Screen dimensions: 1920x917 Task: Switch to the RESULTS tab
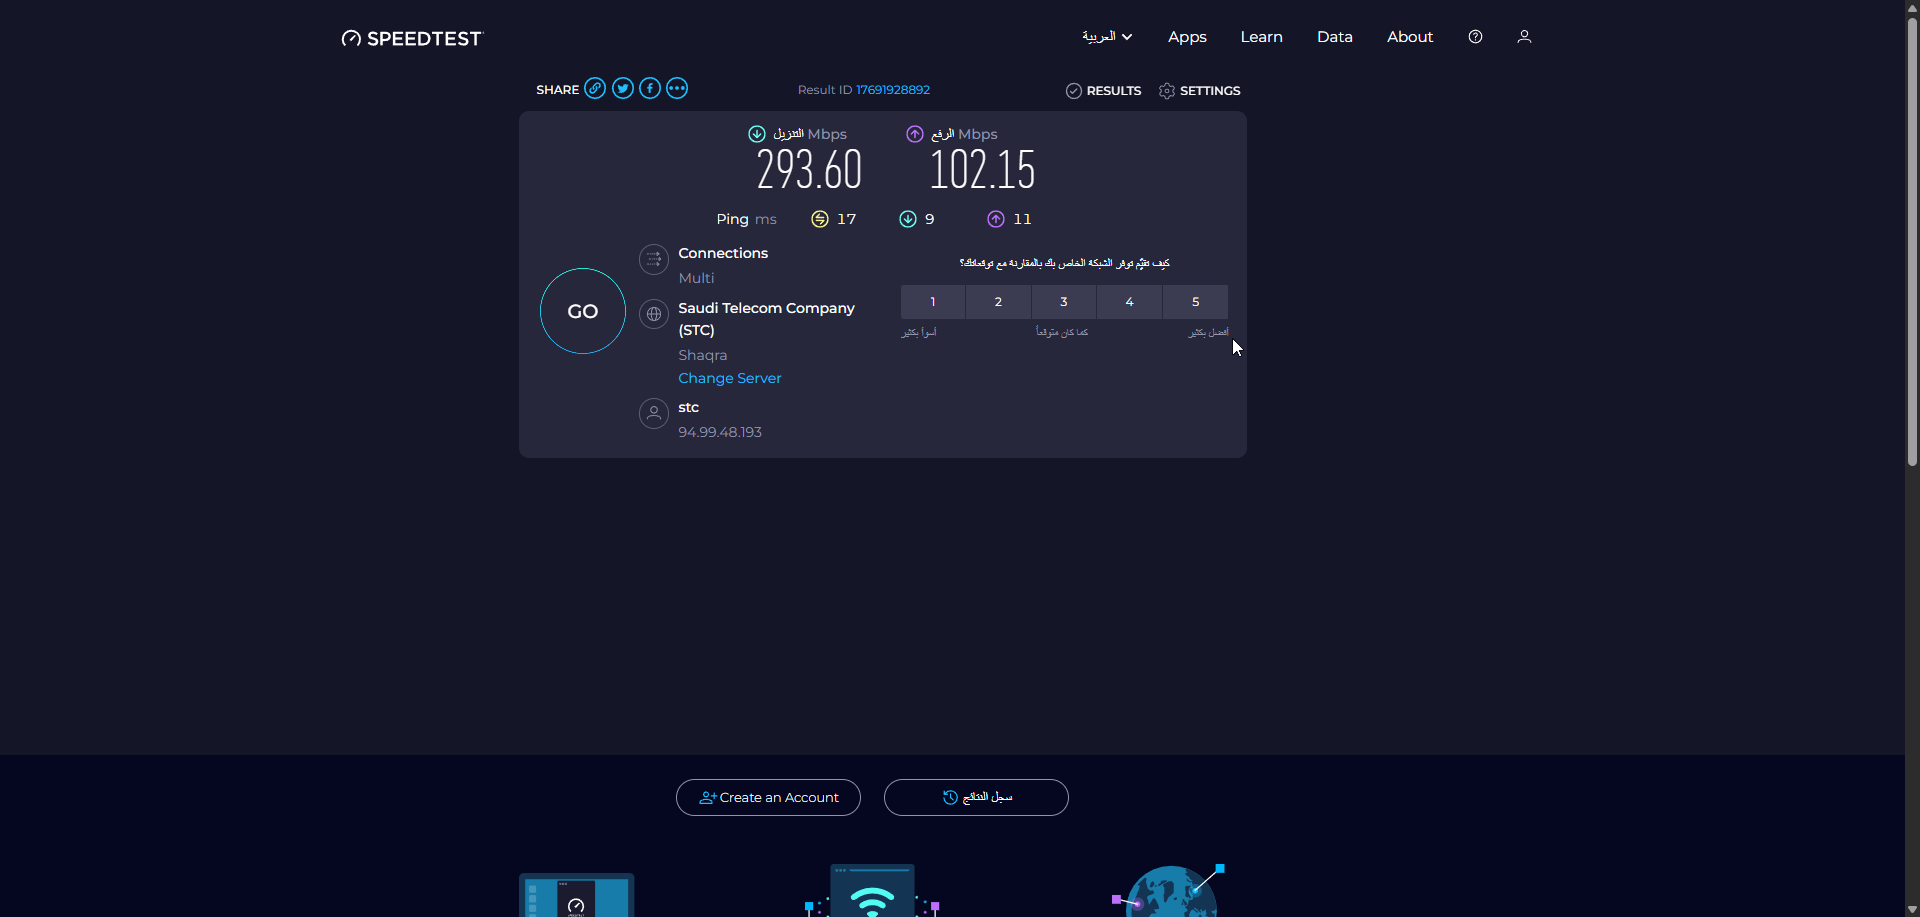1103,90
